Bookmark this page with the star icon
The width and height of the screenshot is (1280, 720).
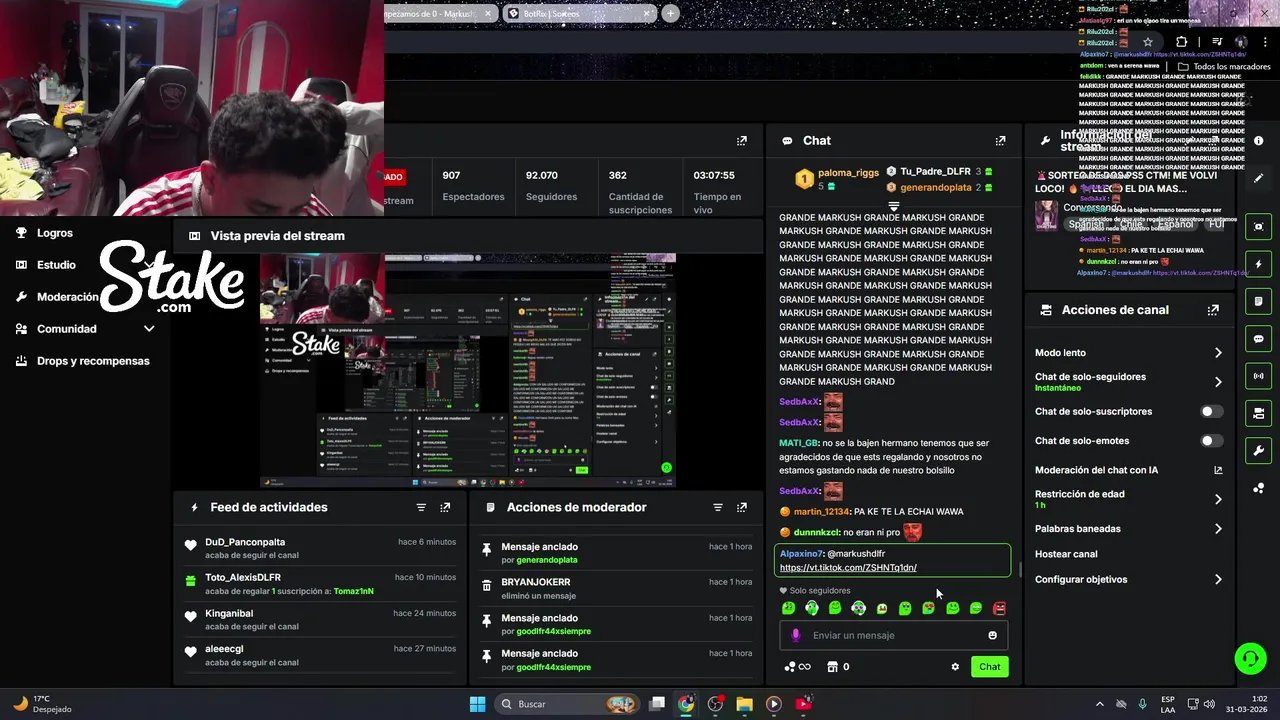click(x=1148, y=42)
